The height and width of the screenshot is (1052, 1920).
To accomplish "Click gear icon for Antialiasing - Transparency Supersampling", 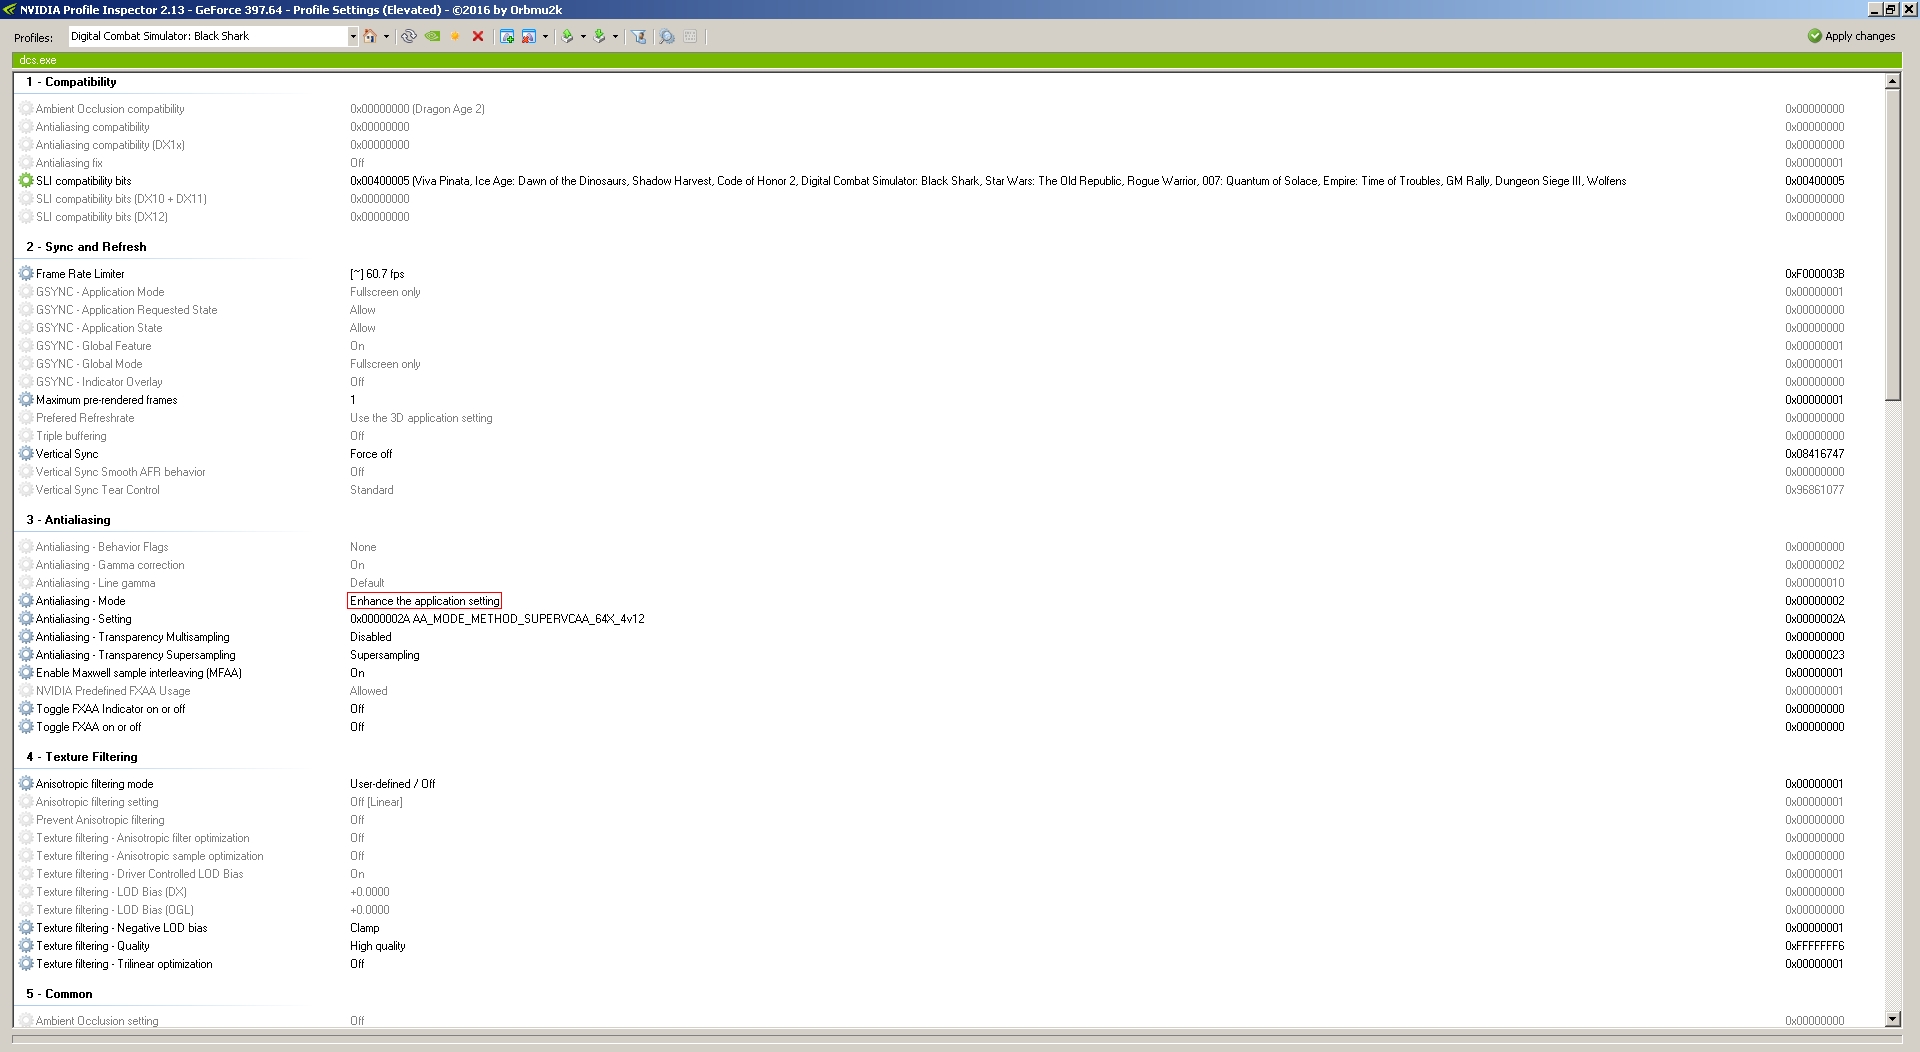I will coord(26,655).
